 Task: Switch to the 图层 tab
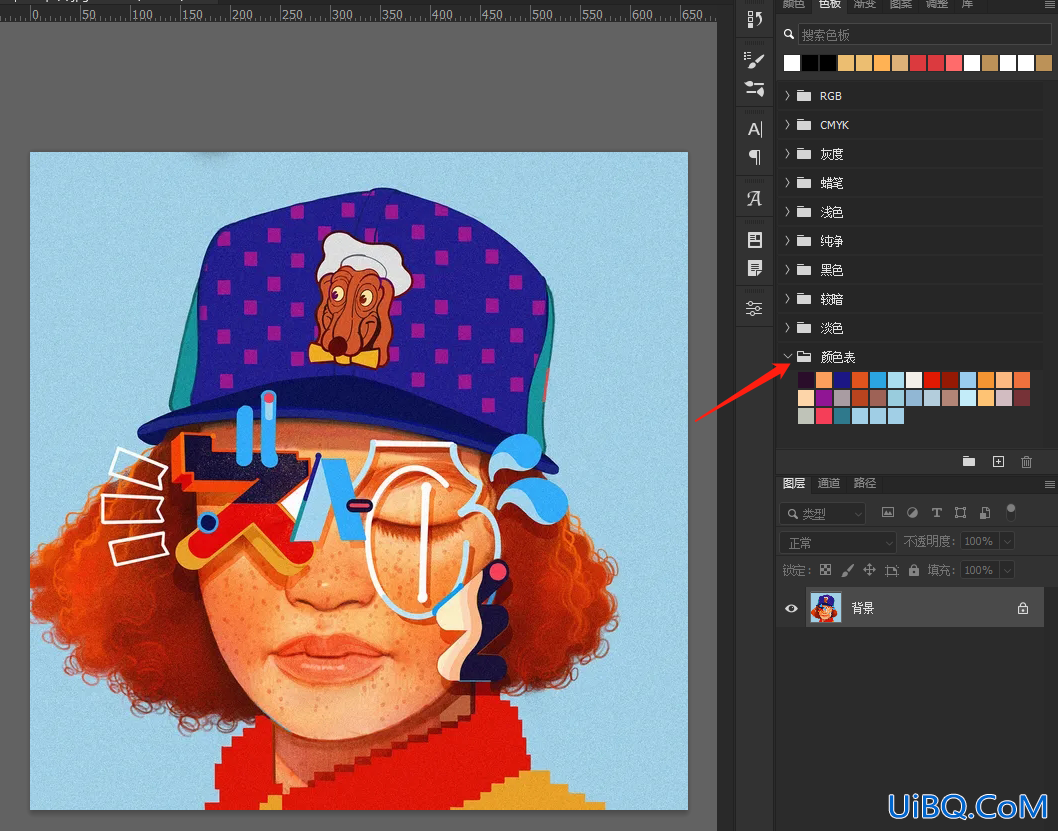coord(794,483)
